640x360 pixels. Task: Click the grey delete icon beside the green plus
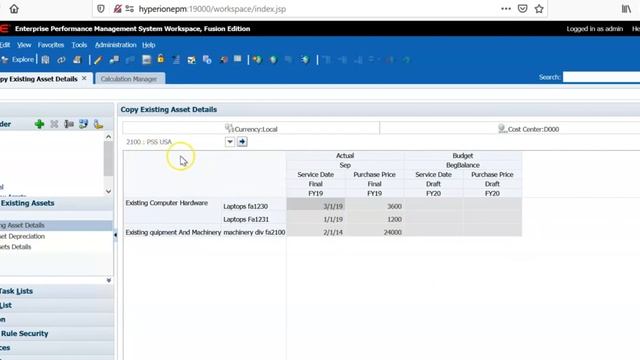coord(54,124)
